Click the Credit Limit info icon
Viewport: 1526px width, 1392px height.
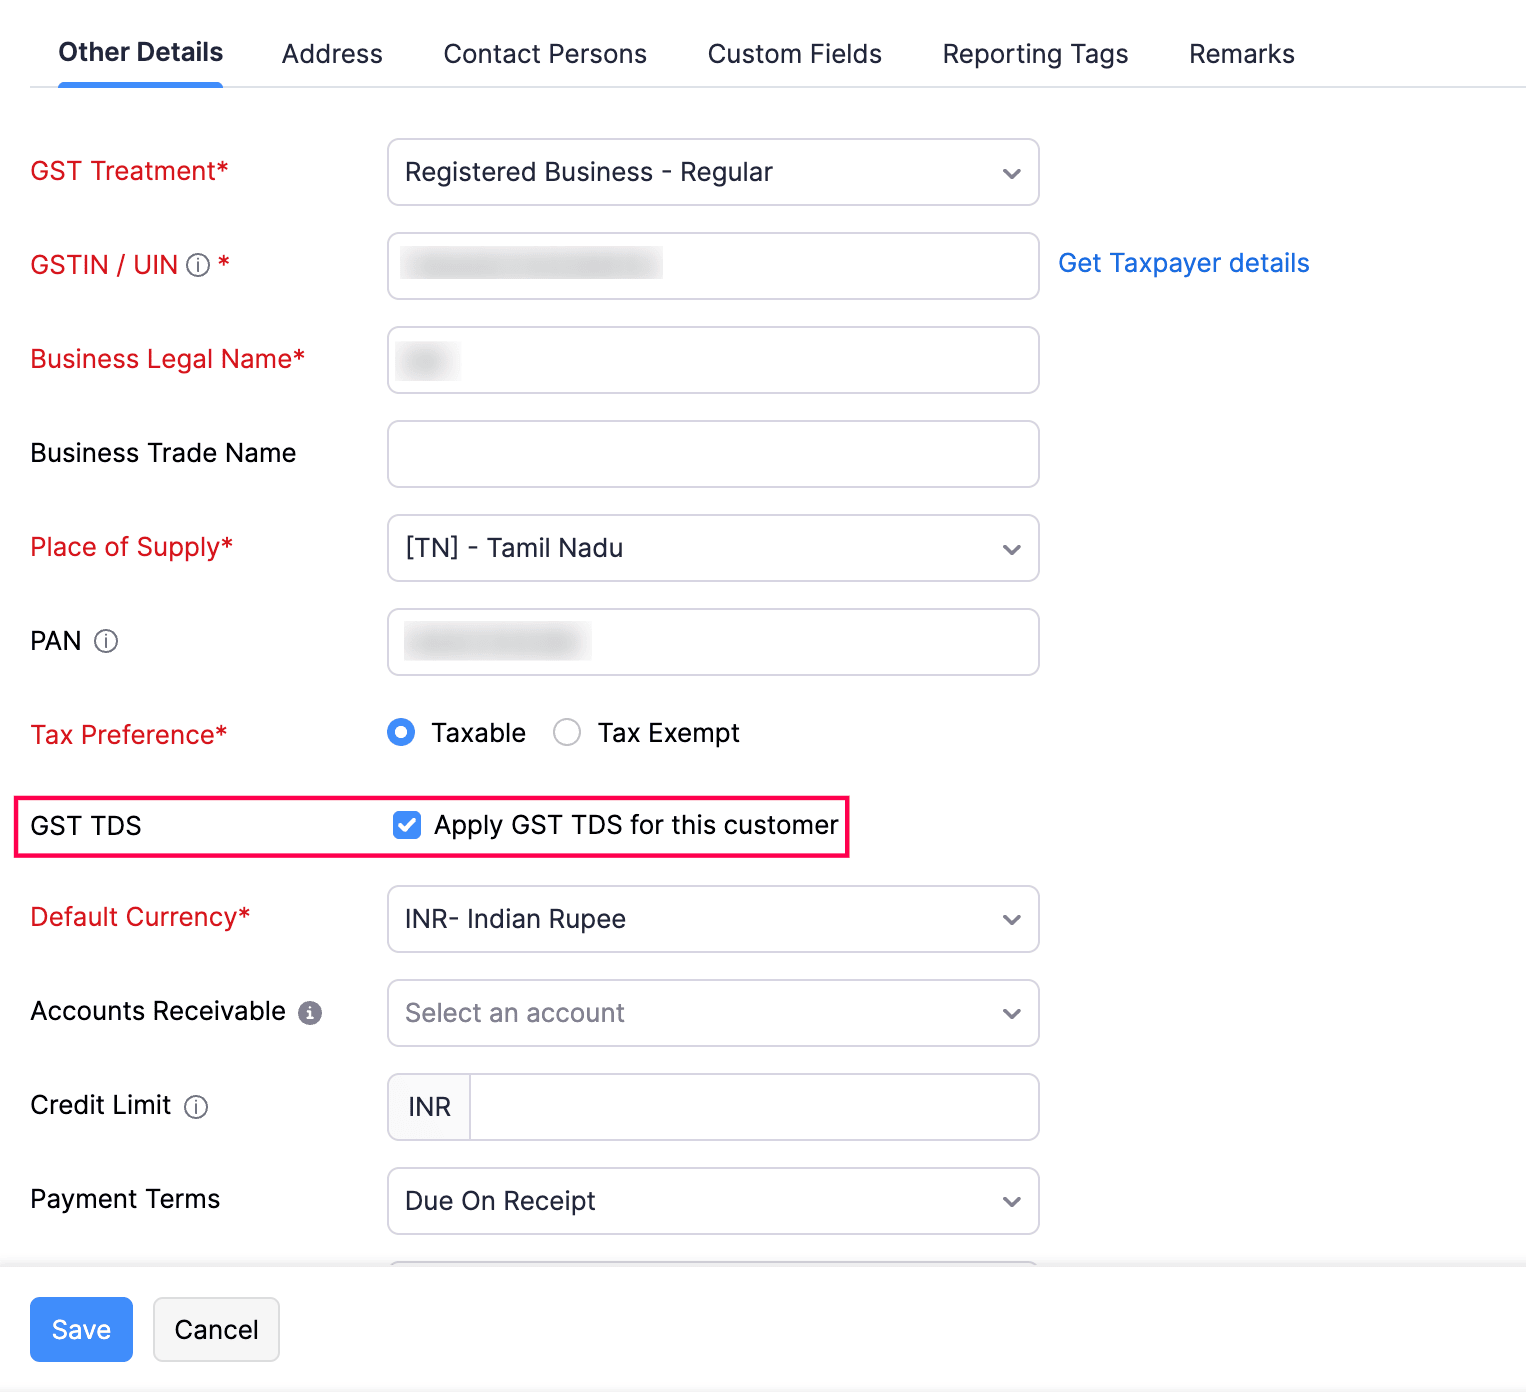(196, 1107)
